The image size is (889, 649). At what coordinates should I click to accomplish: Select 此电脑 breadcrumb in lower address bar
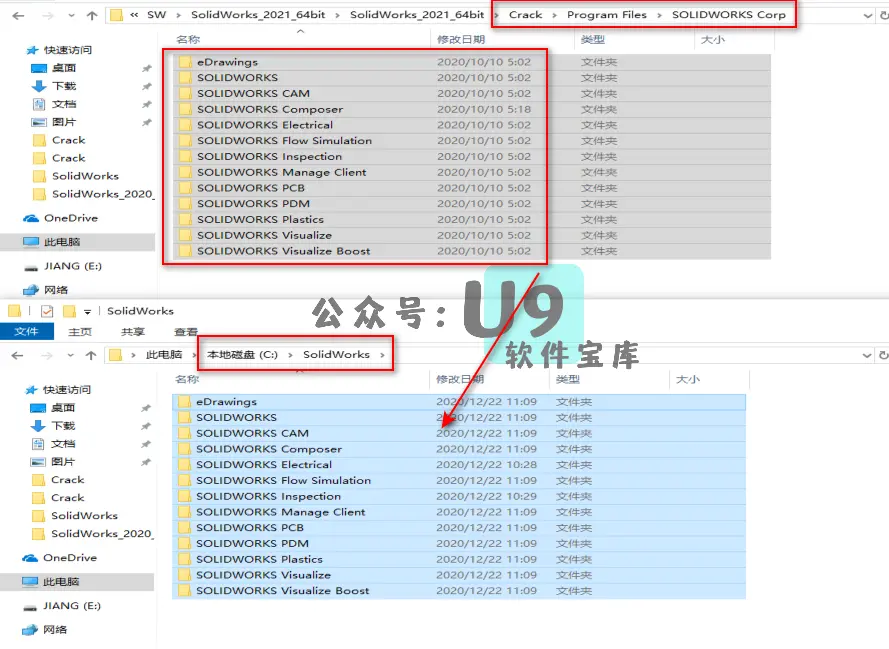164,355
